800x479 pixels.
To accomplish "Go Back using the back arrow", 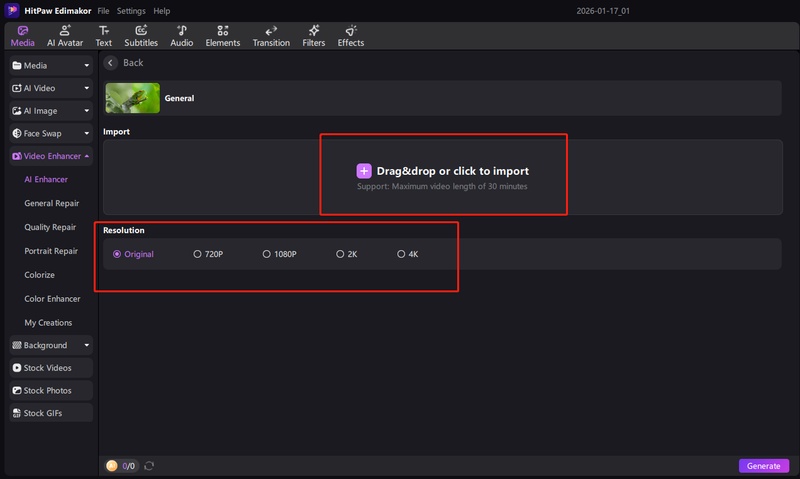I will [111, 63].
